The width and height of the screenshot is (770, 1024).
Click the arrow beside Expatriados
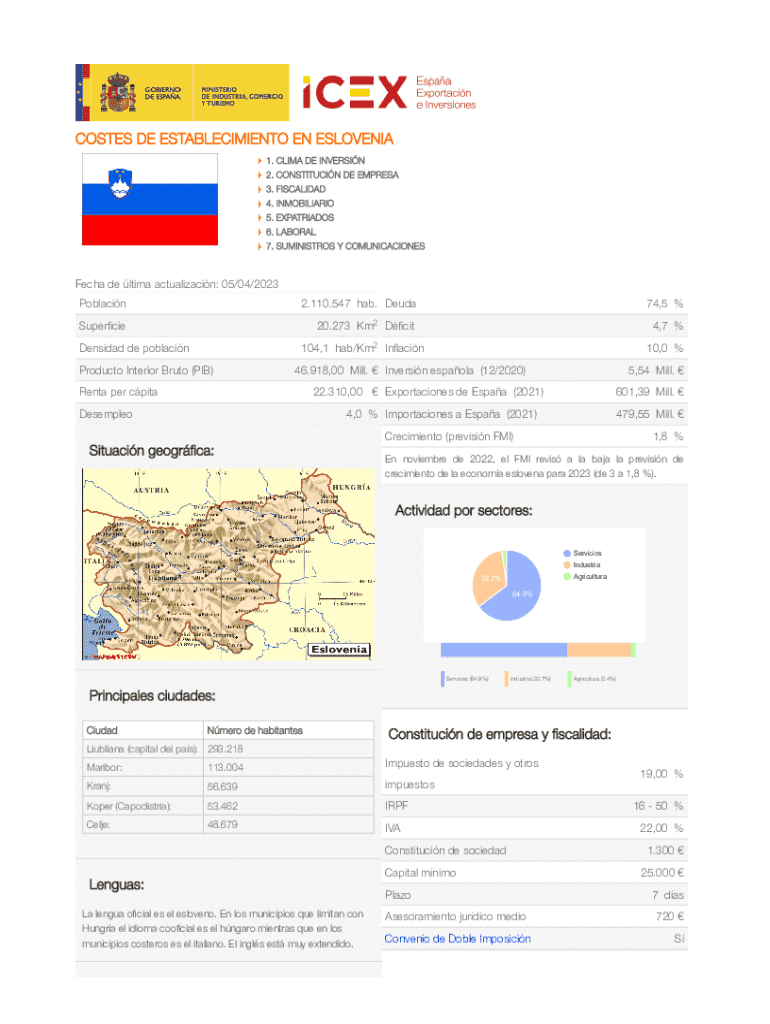[260, 217]
